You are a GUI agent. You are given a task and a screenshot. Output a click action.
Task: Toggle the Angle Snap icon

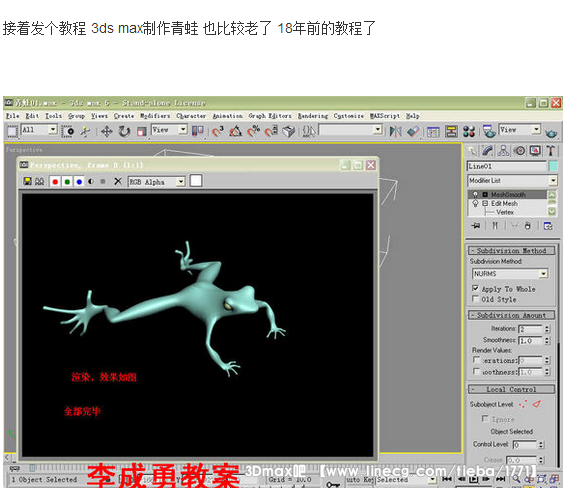point(235,131)
